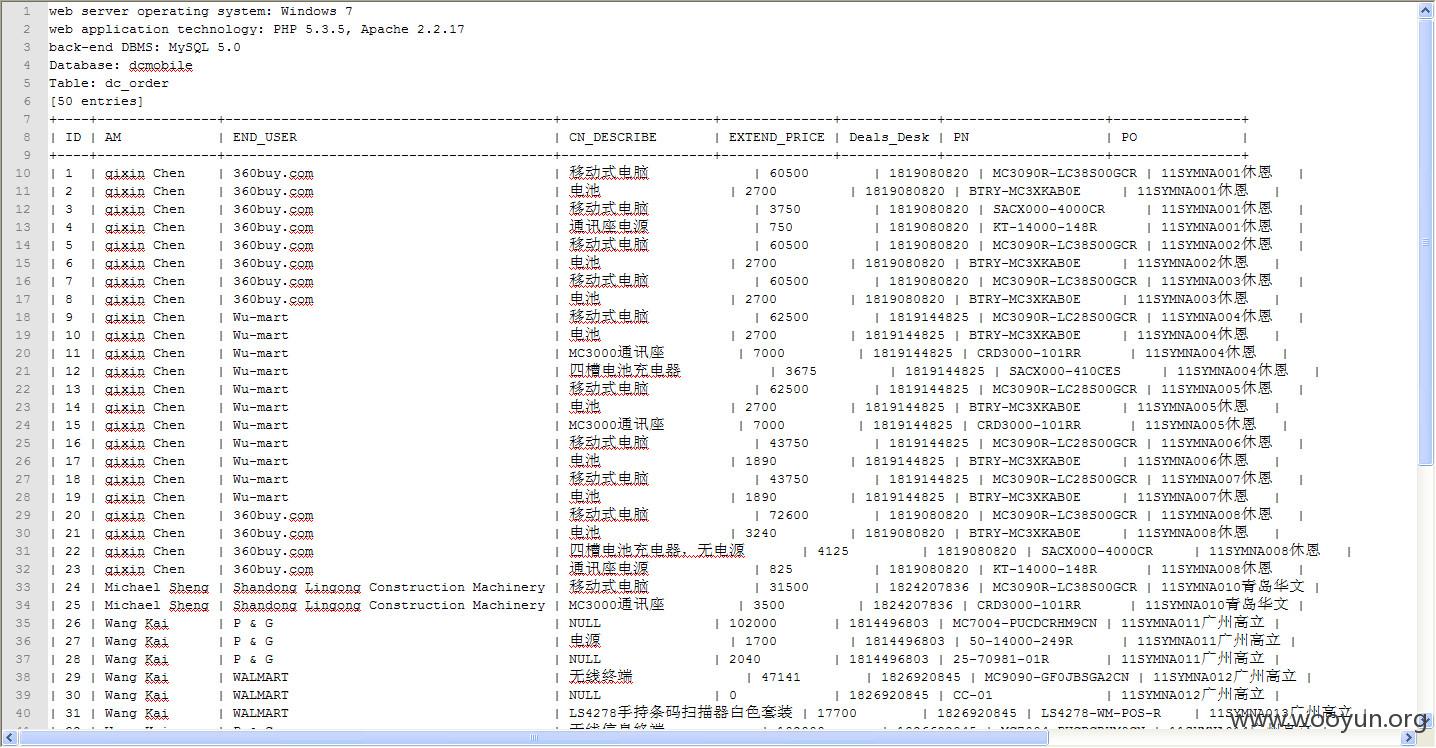Click the price value "47141"
Image resolution: width=1436 pixels, height=748 pixels.
point(781,678)
